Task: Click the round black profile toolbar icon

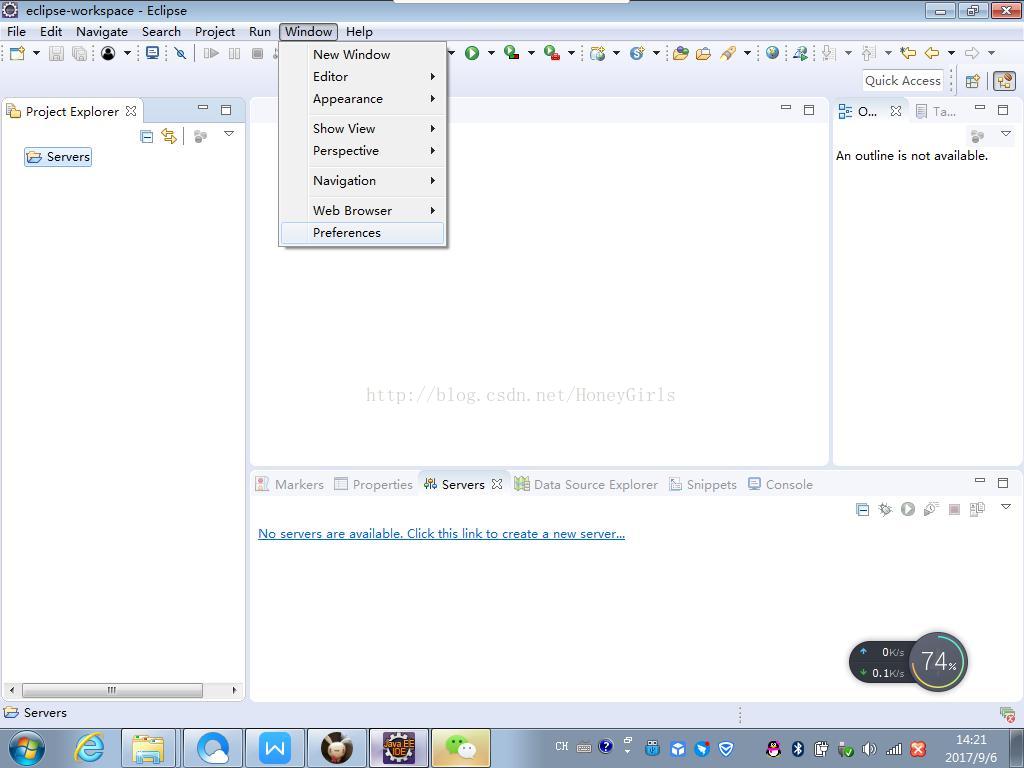Action: (108, 54)
